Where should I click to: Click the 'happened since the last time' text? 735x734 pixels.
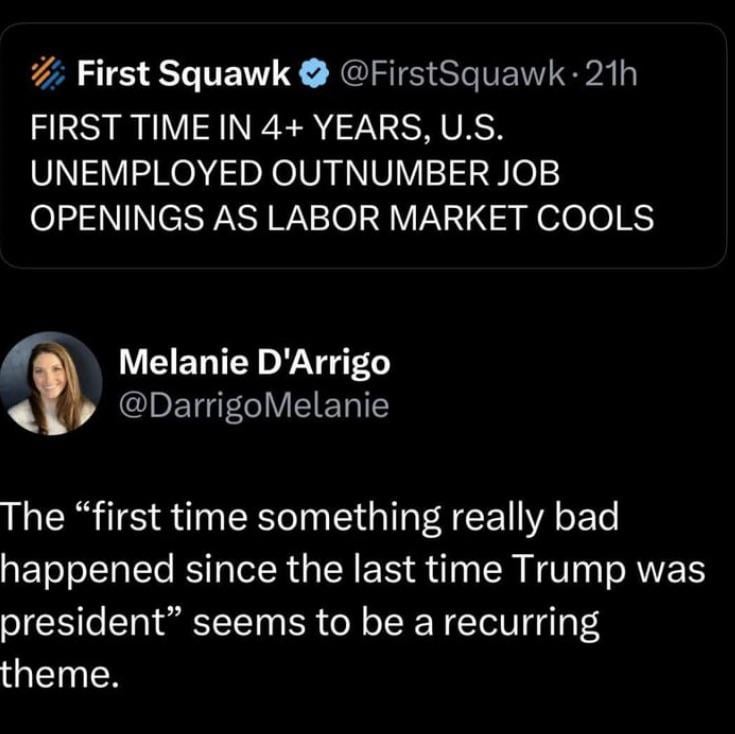250,570
